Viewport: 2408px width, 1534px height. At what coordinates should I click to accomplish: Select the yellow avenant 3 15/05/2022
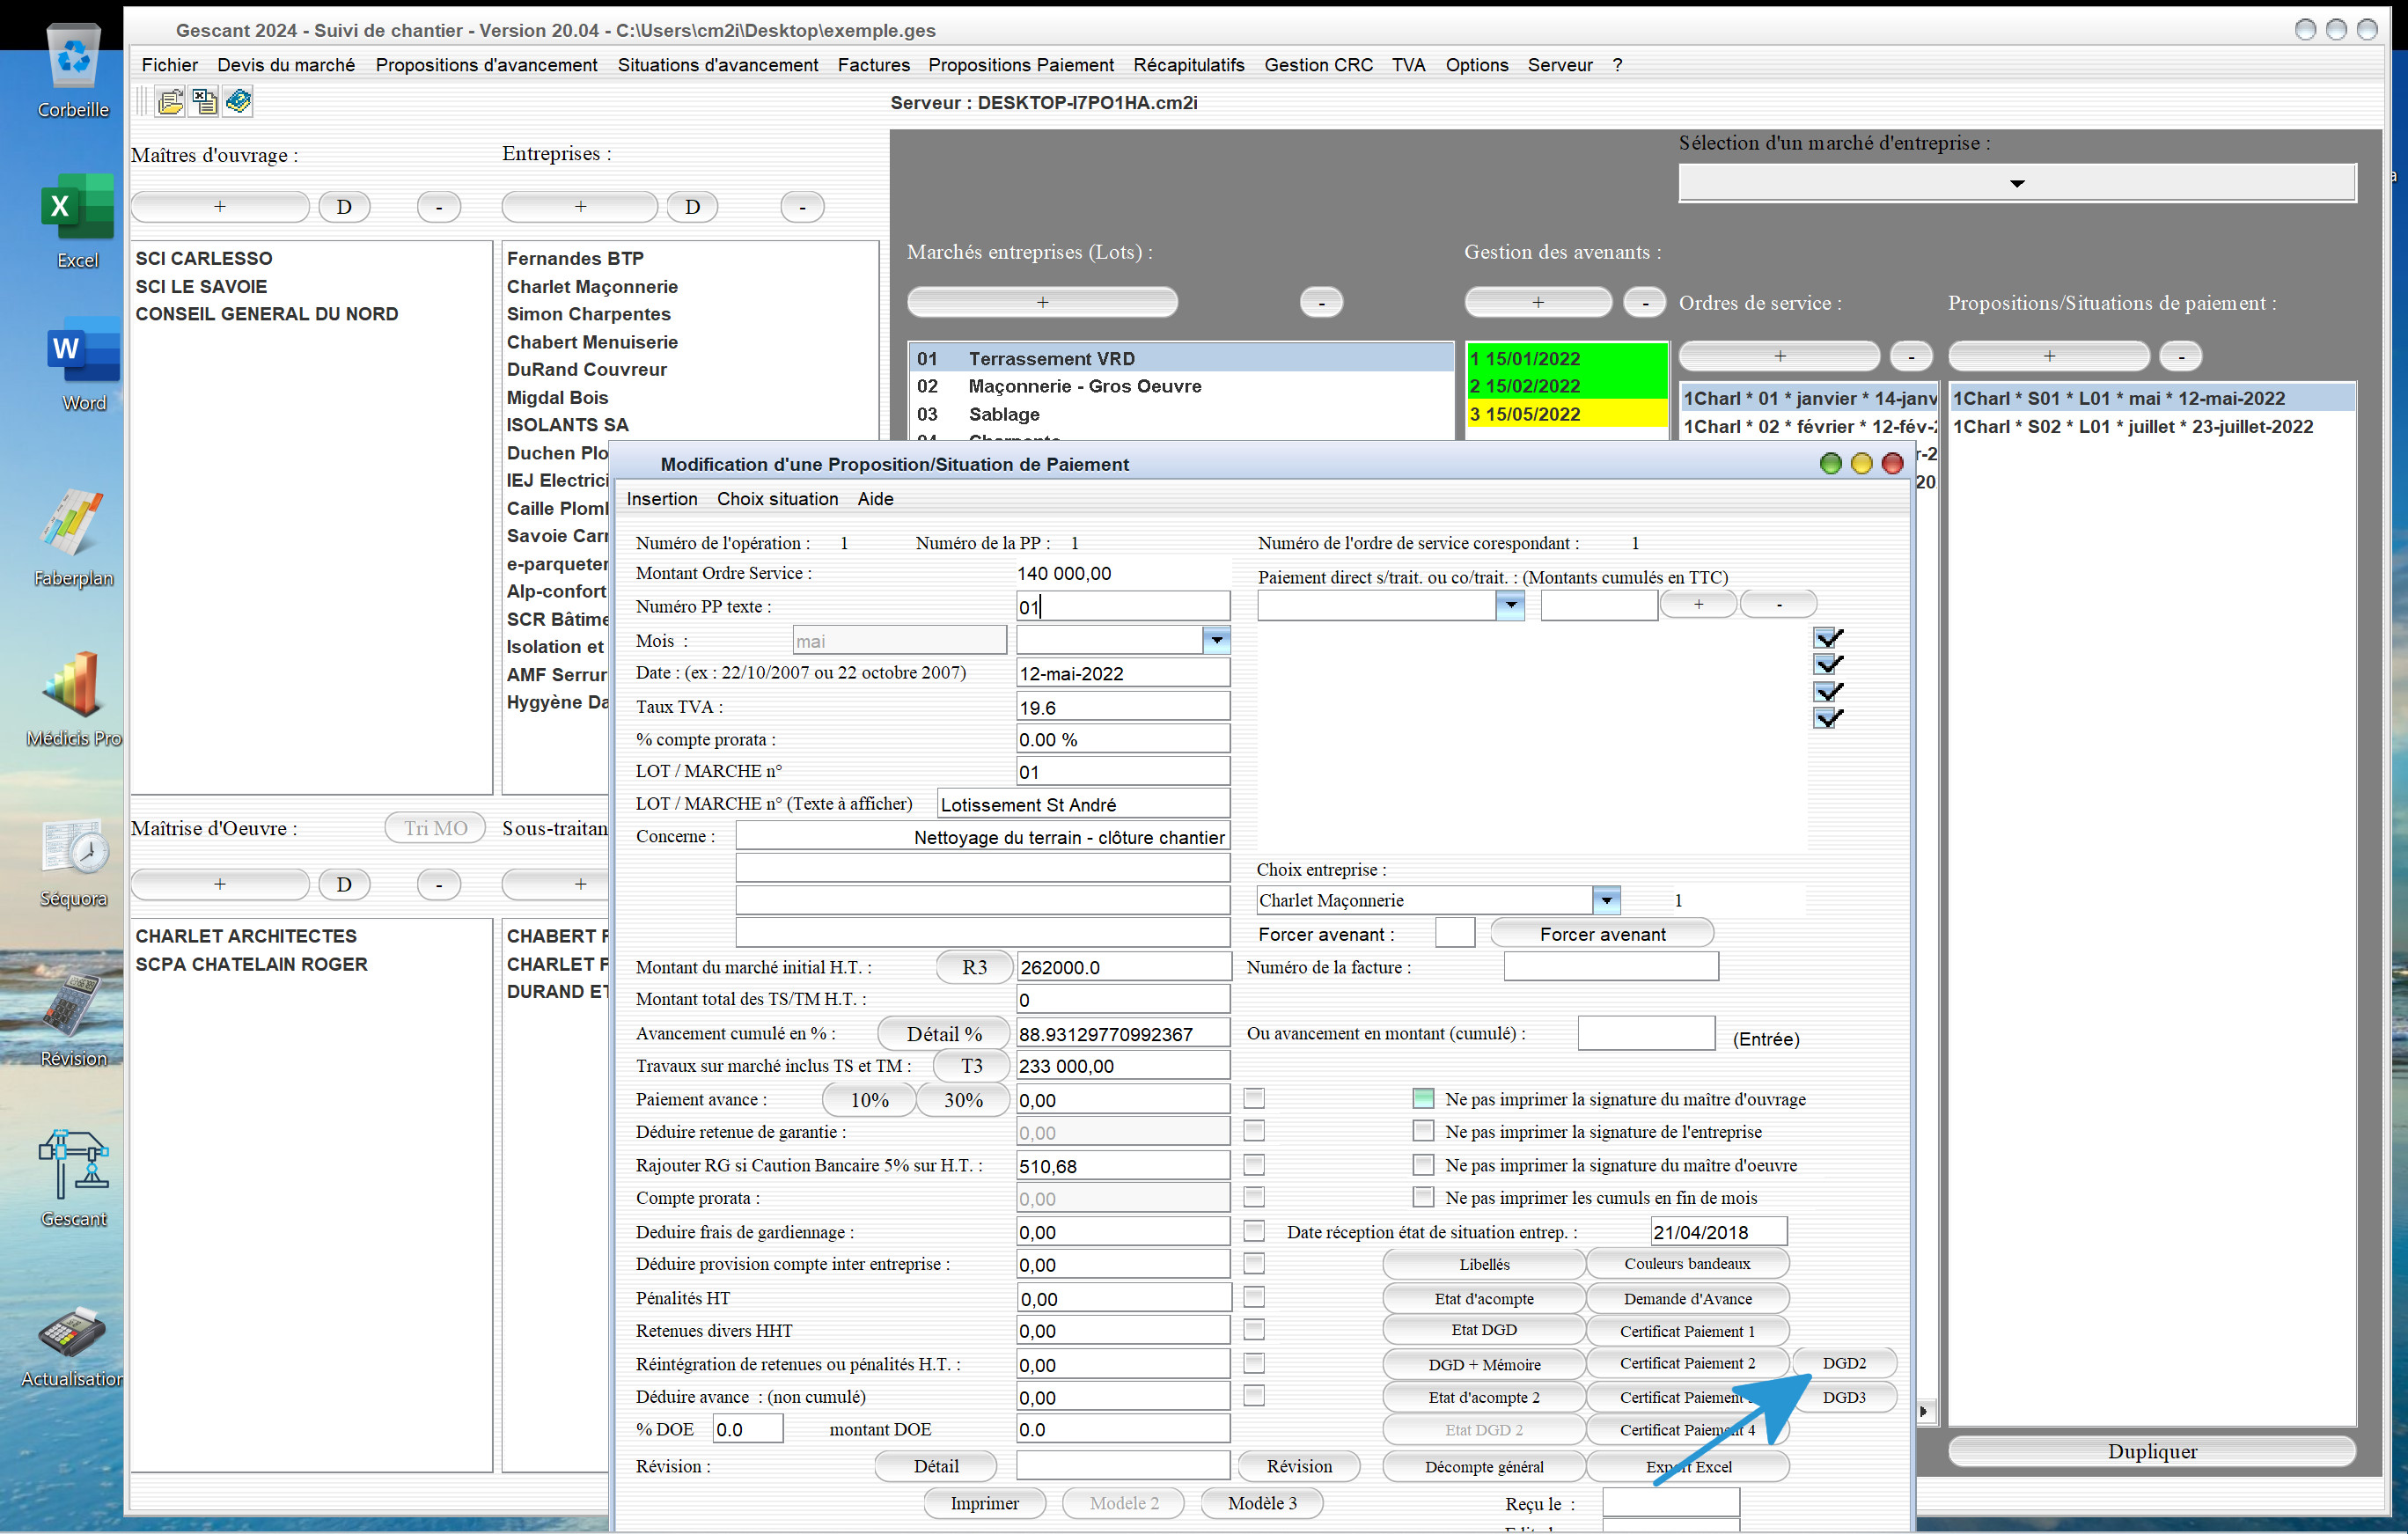[x=1566, y=414]
